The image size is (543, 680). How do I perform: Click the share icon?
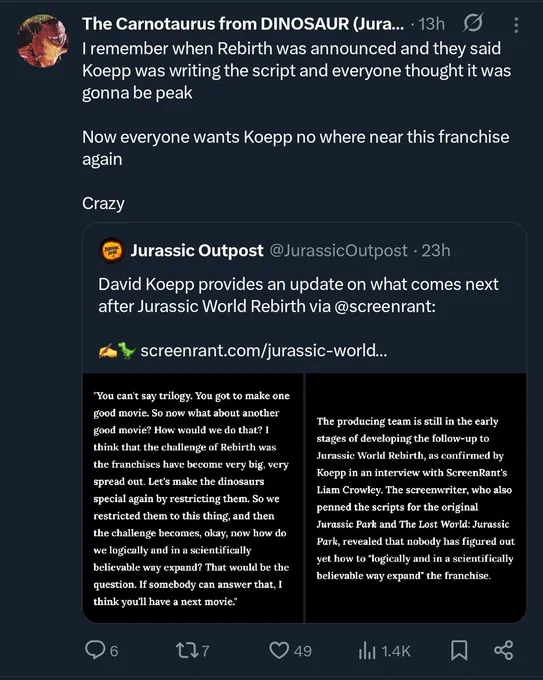(504, 650)
